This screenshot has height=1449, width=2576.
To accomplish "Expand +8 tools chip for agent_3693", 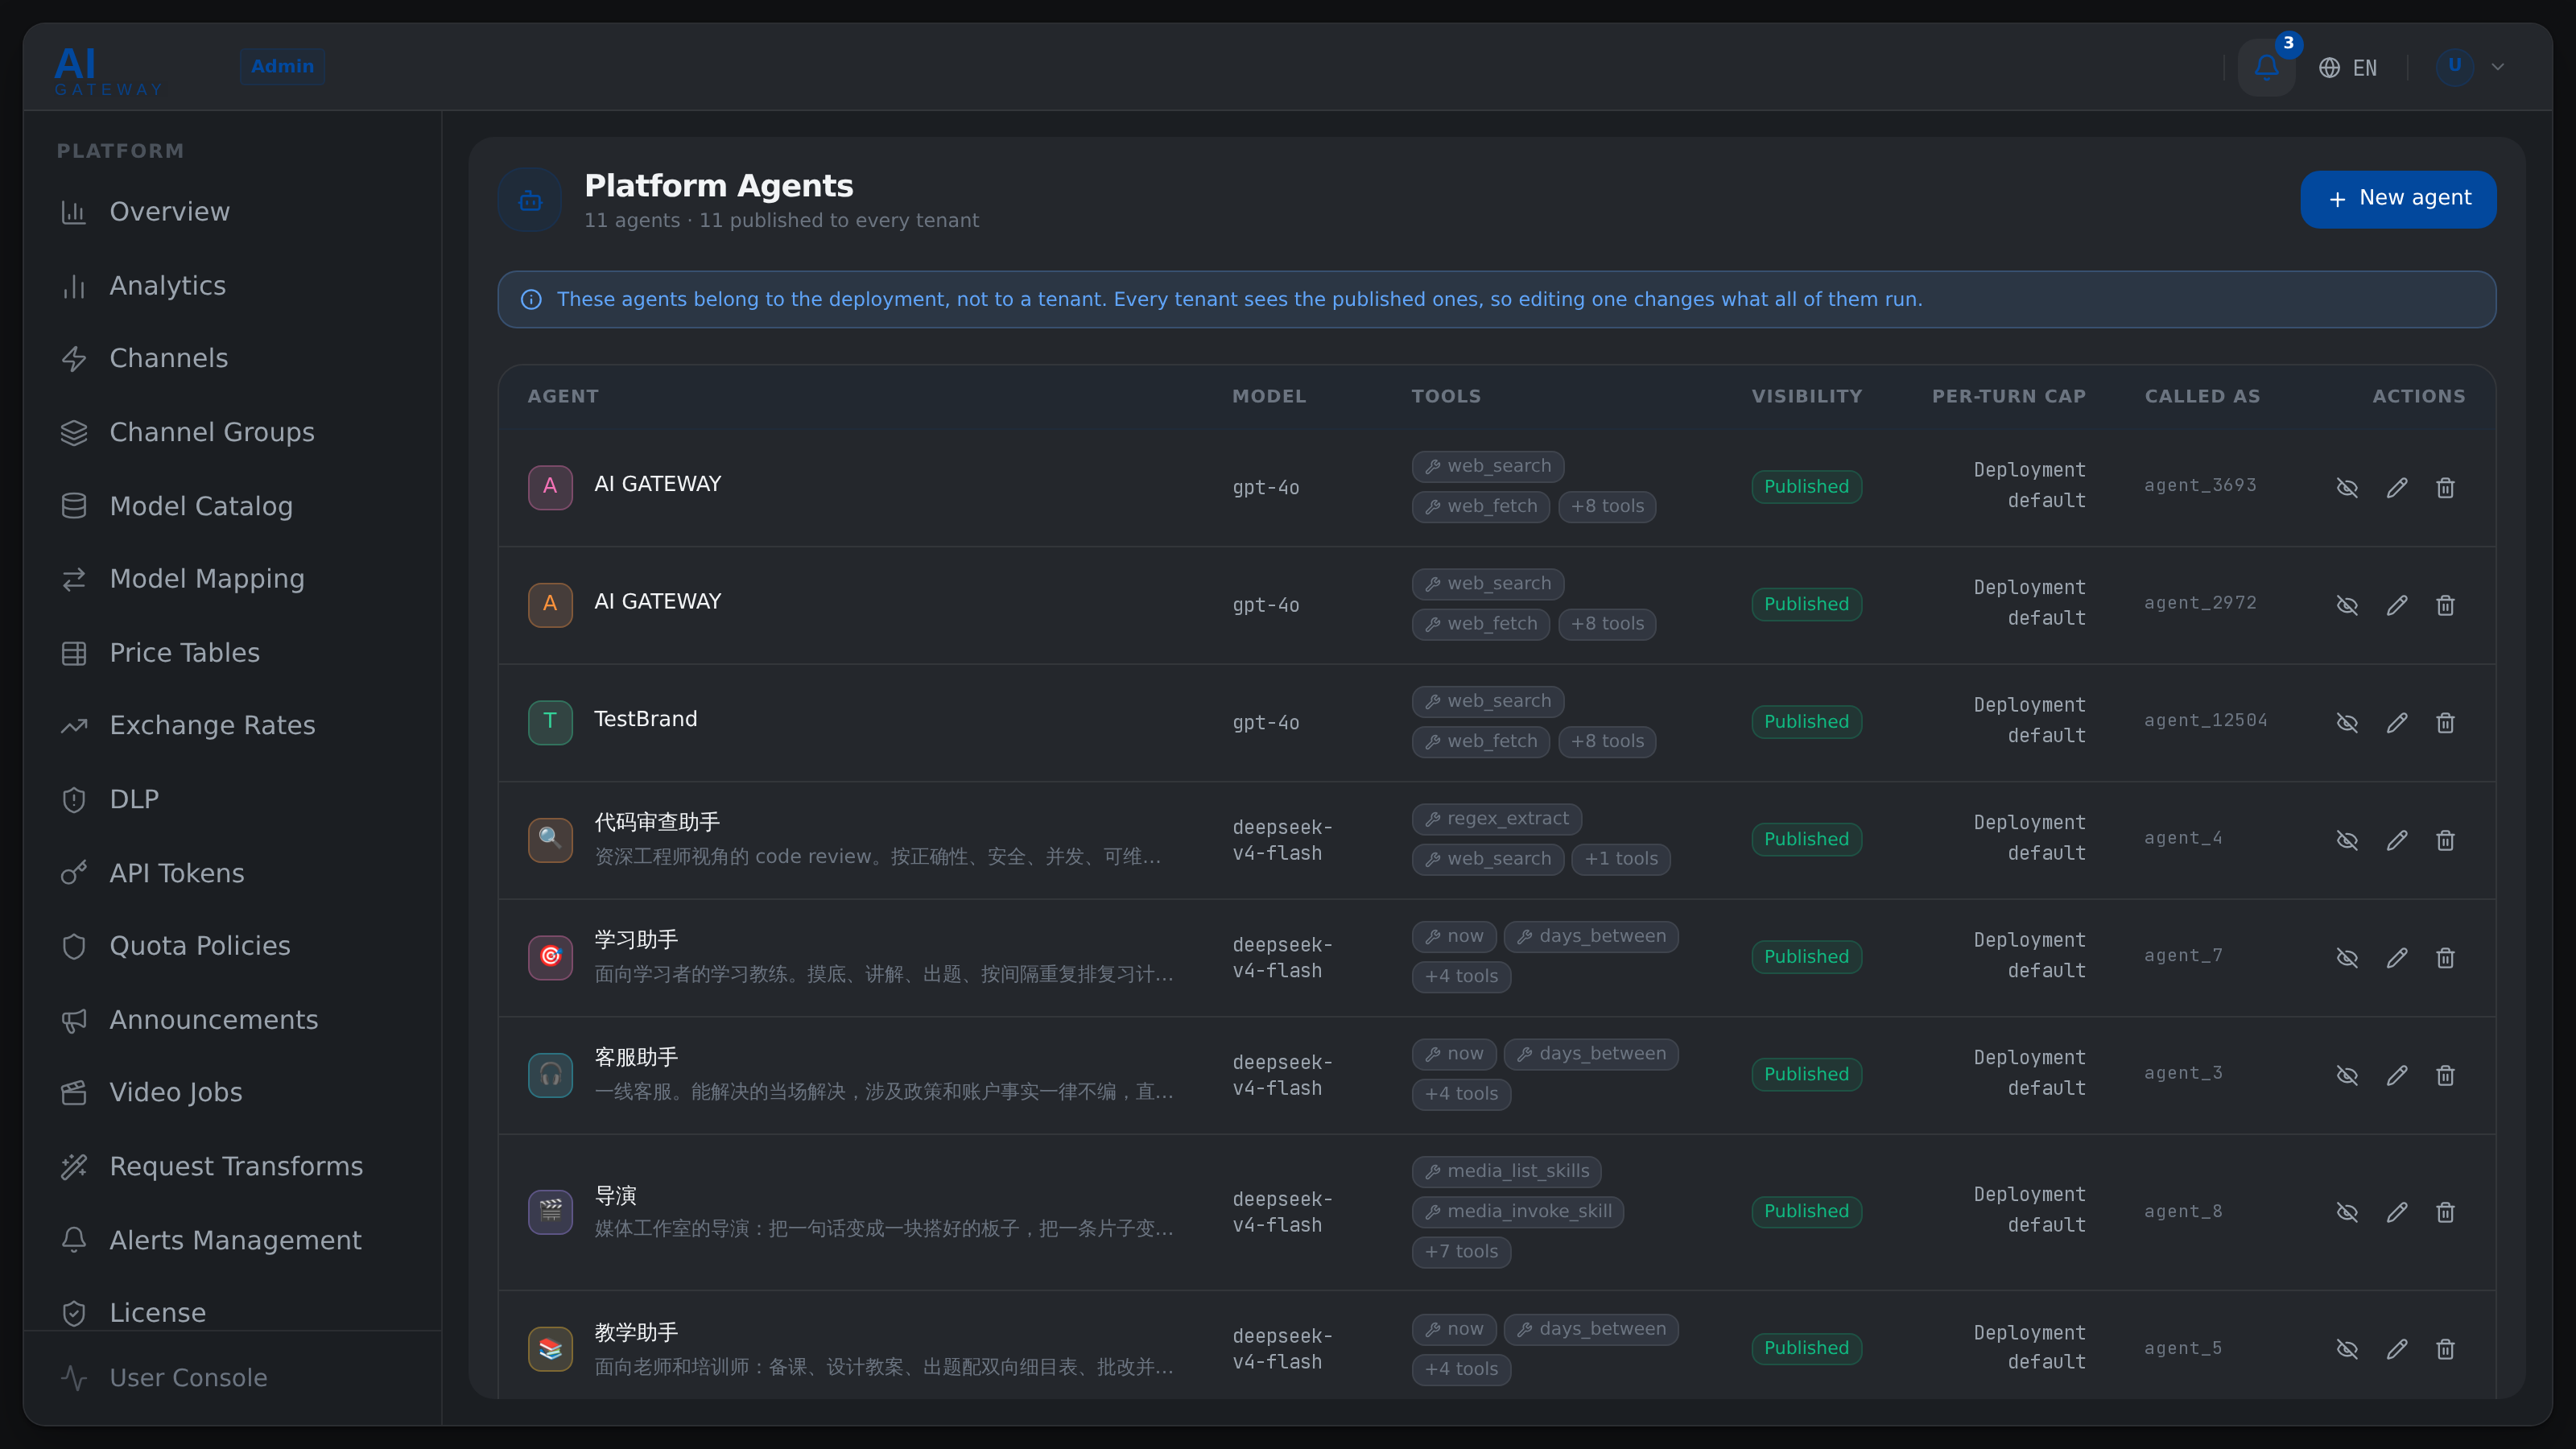I will pyautogui.click(x=1607, y=507).
